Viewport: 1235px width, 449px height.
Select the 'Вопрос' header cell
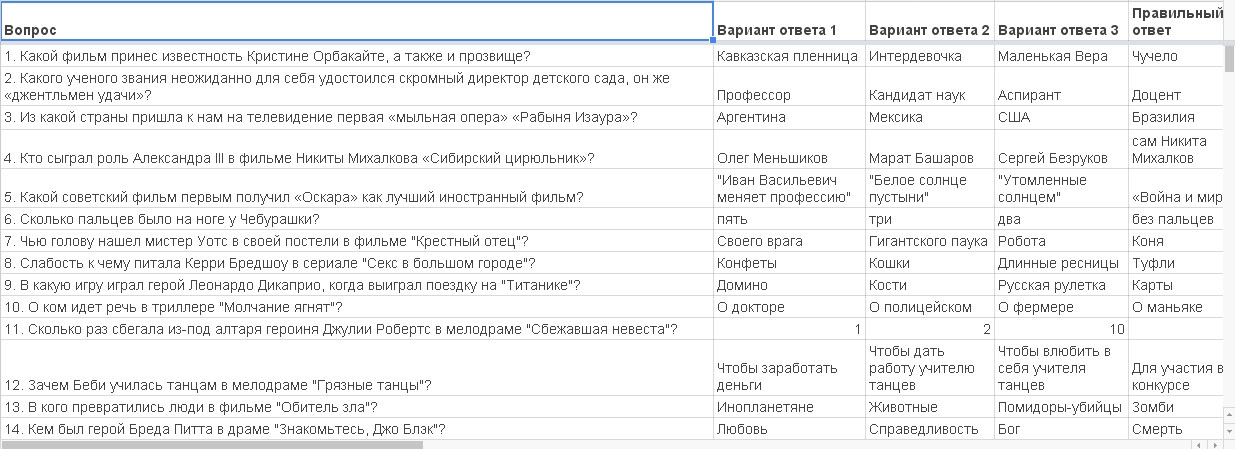tap(357, 21)
